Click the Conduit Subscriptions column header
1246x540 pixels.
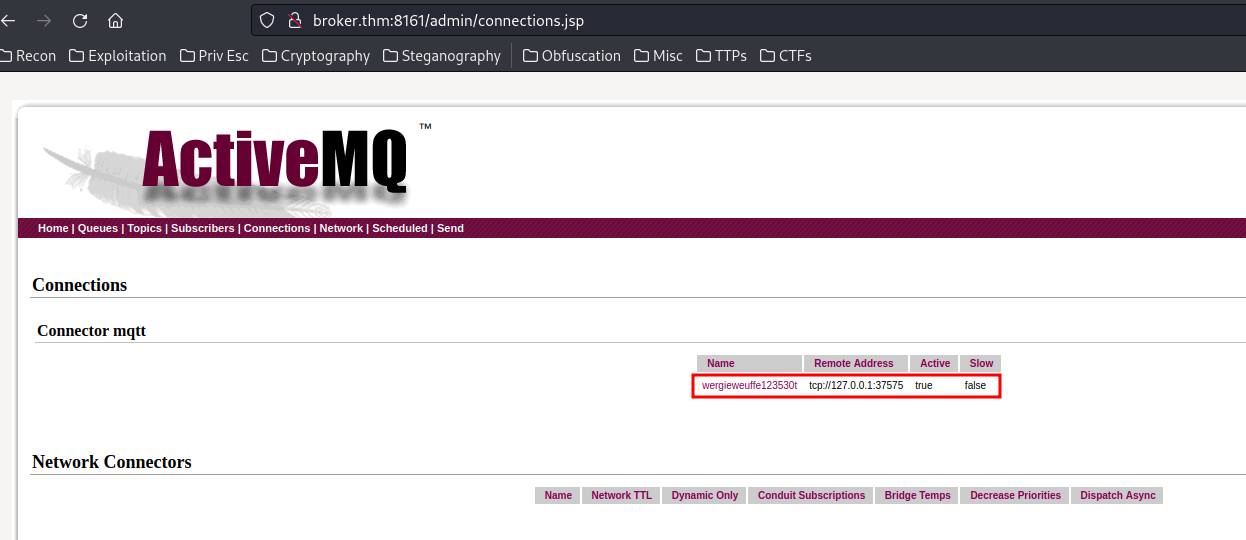(811, 495)
